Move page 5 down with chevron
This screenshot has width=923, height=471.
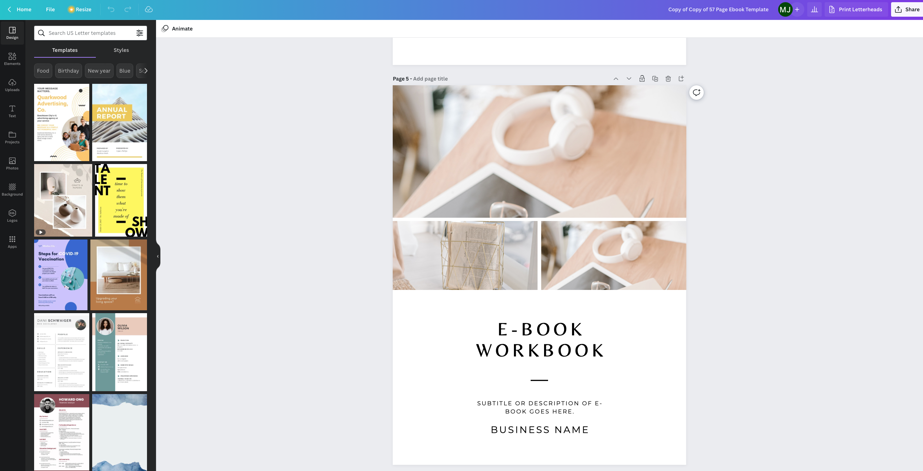point(629,78)
